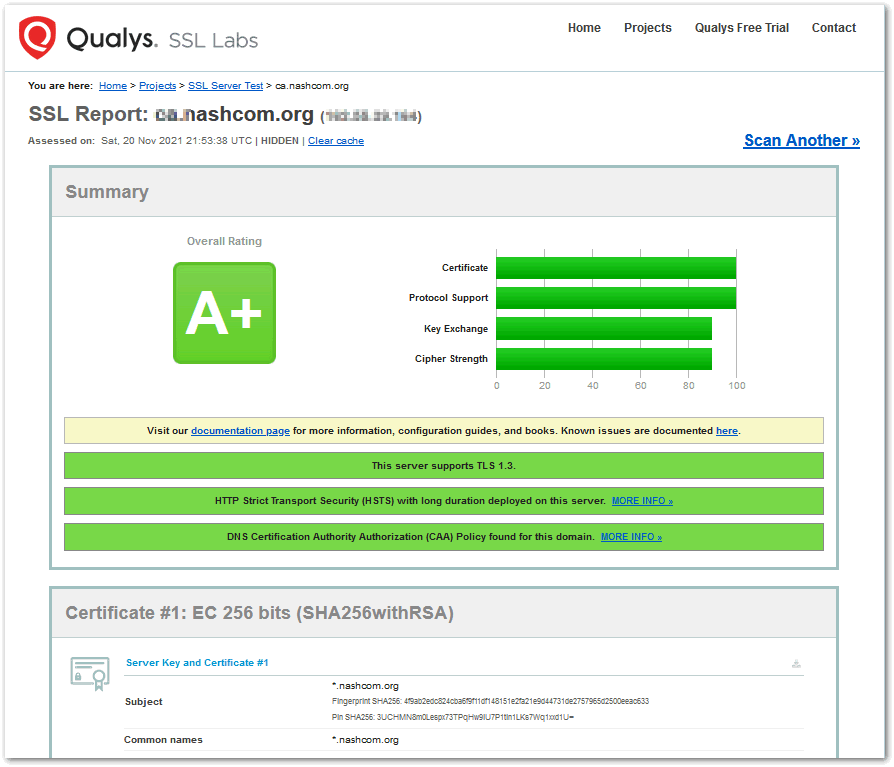Click the Qualys shield logo

pos(38,38)
